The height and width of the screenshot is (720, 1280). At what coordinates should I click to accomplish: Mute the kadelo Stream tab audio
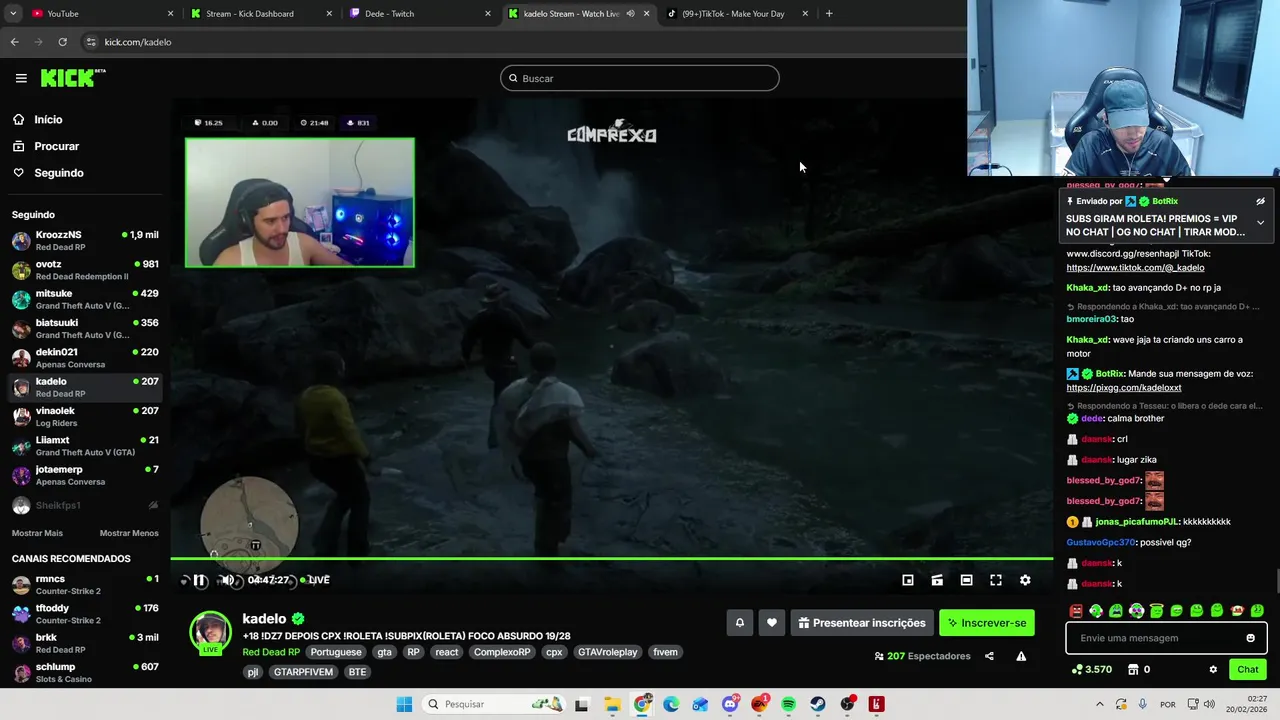point(630,14)
